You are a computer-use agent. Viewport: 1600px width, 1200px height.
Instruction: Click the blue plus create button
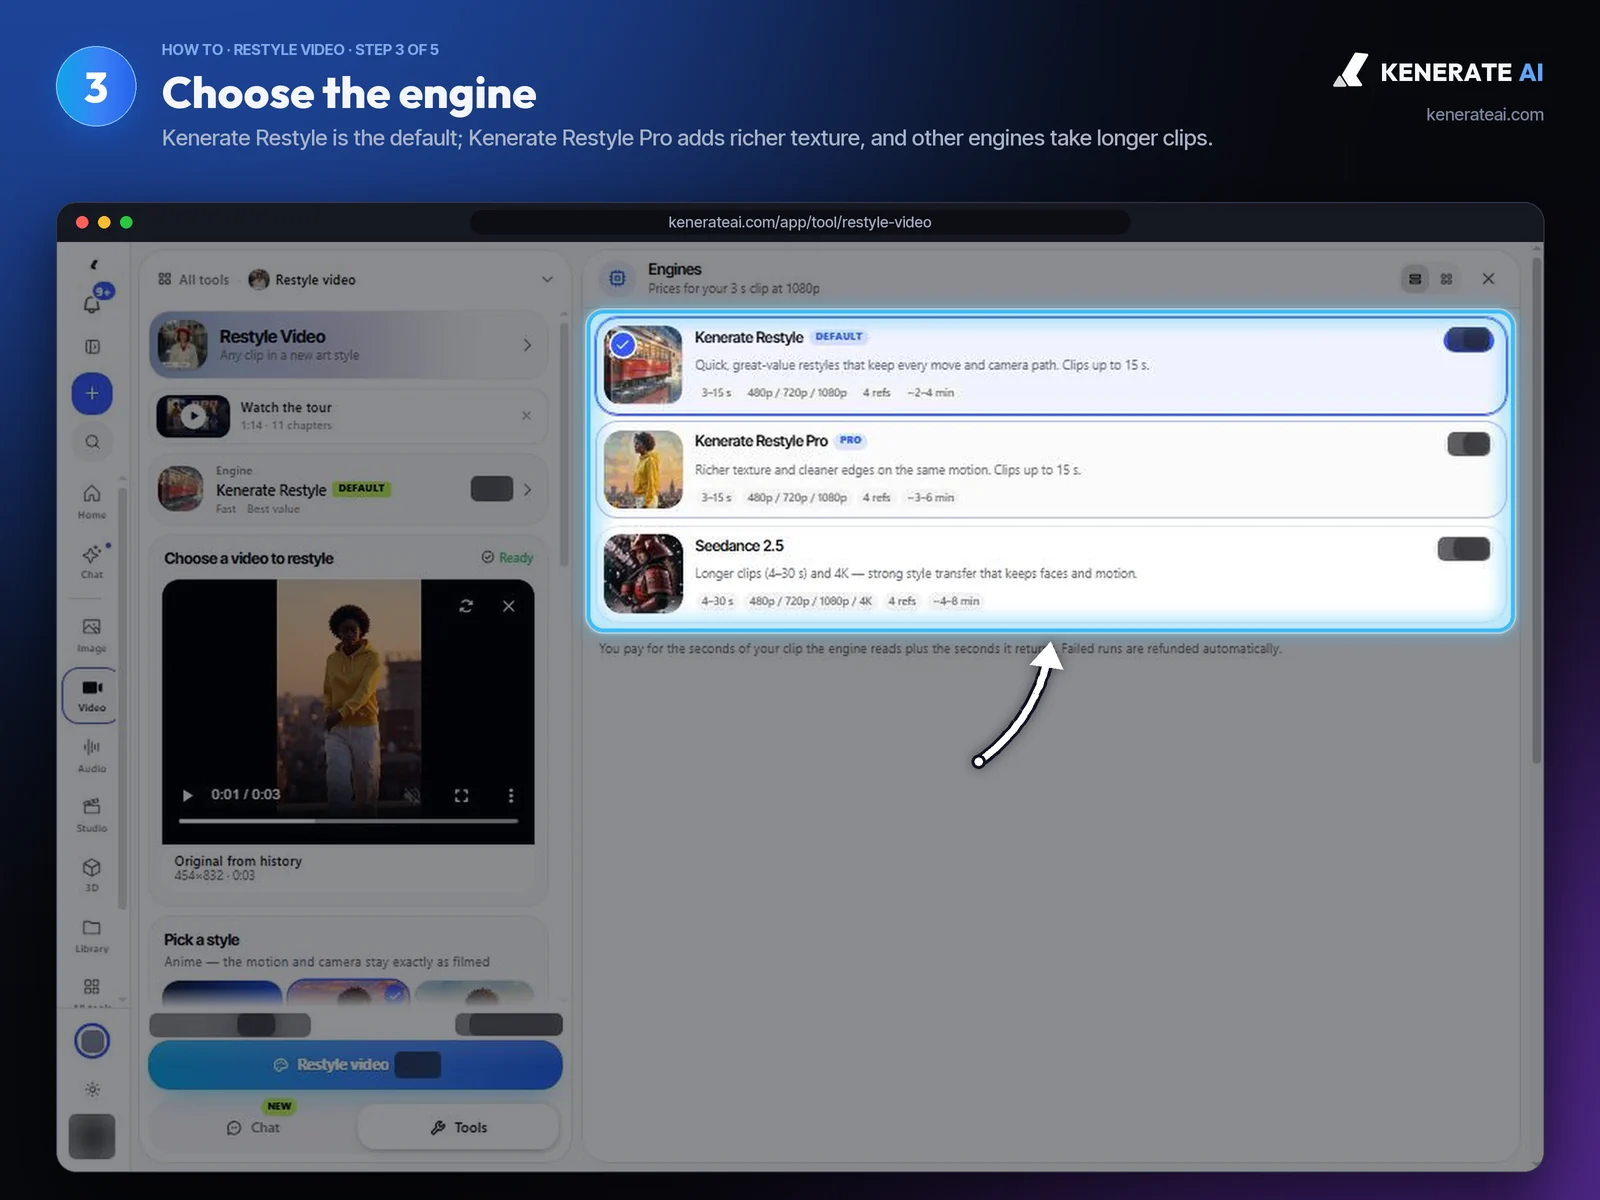click(92, 393)
